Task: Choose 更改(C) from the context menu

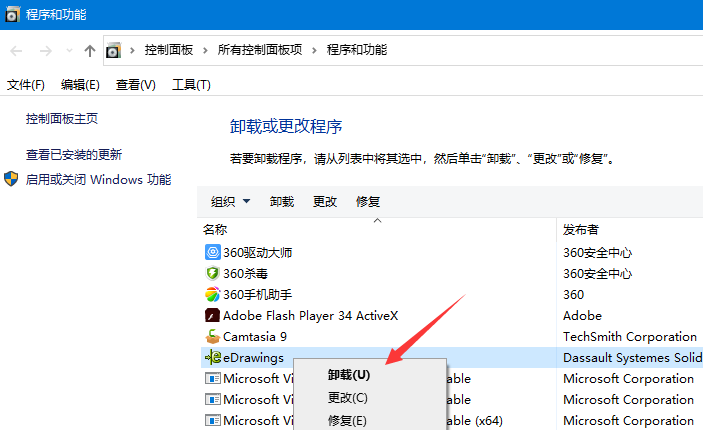Action: click(x=347, y=398)
